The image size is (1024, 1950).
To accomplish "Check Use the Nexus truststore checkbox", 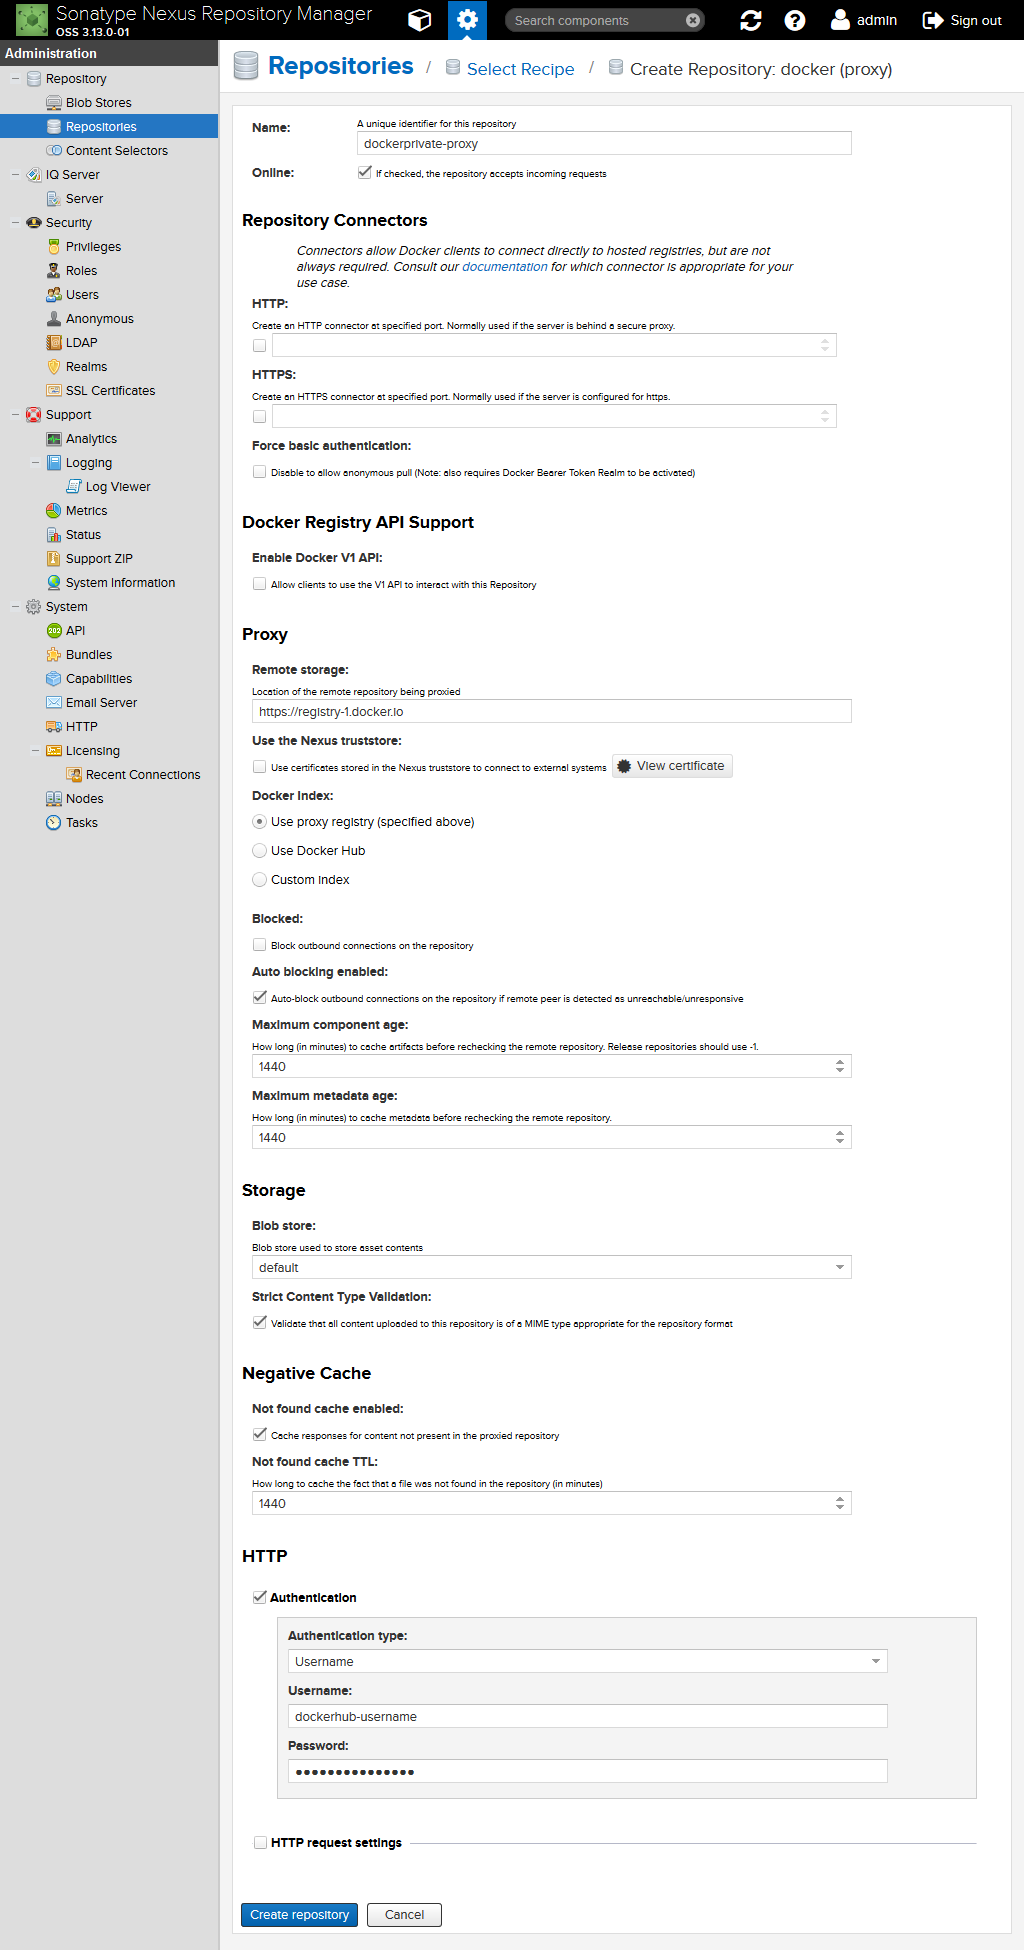I will (x=259, y=767).
